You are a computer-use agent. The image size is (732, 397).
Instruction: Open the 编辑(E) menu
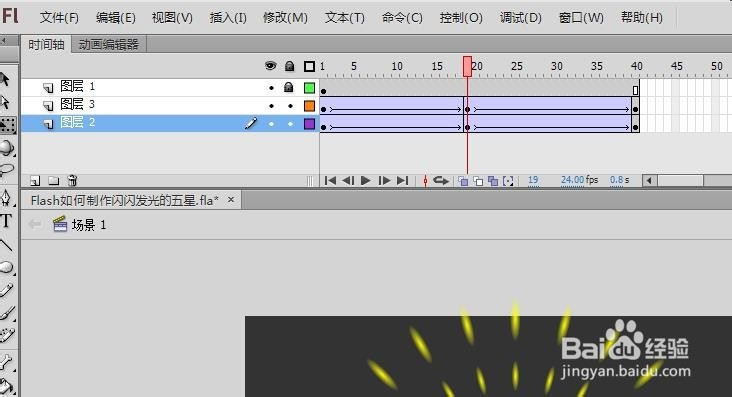[x=116, y=18]
